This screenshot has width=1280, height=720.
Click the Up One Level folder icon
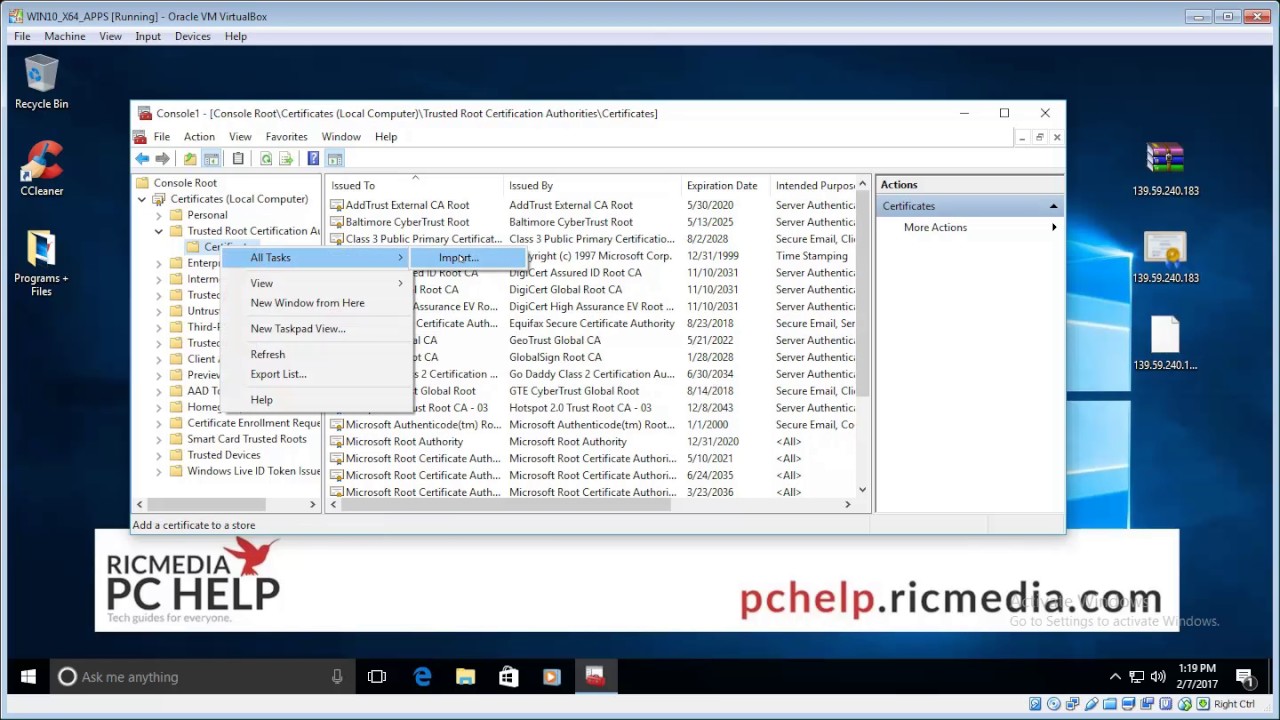click(x=190, y=159)
